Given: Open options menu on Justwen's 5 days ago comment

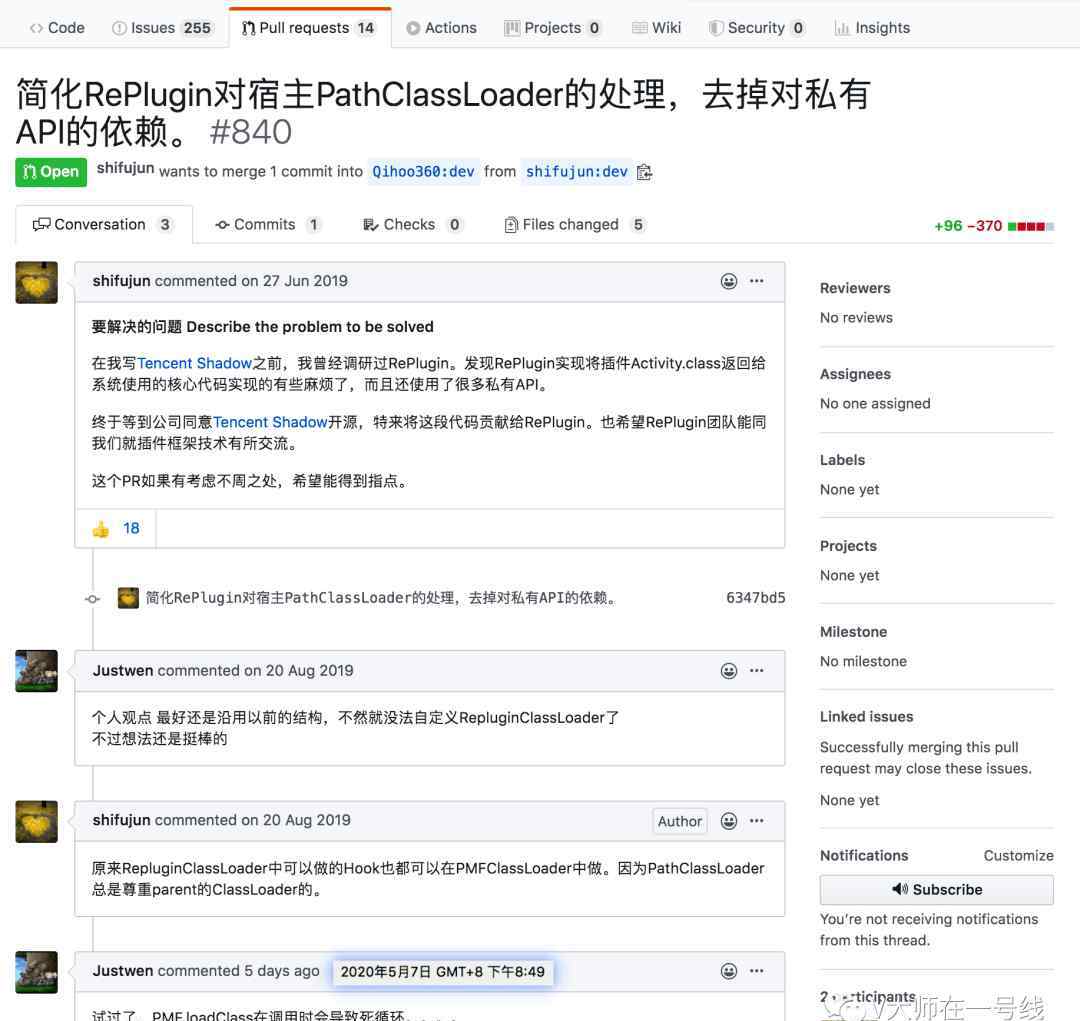Looking at the screenshot, I should 756,971.
